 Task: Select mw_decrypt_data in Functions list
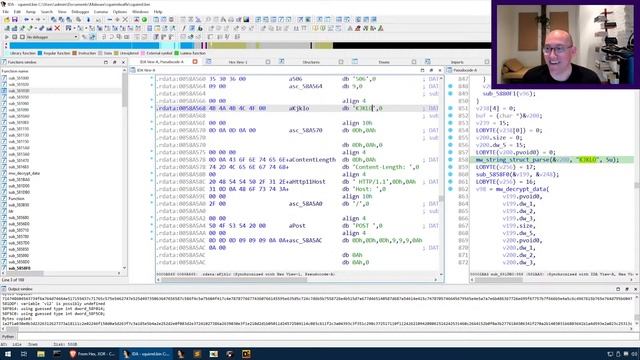pos(24,173)
